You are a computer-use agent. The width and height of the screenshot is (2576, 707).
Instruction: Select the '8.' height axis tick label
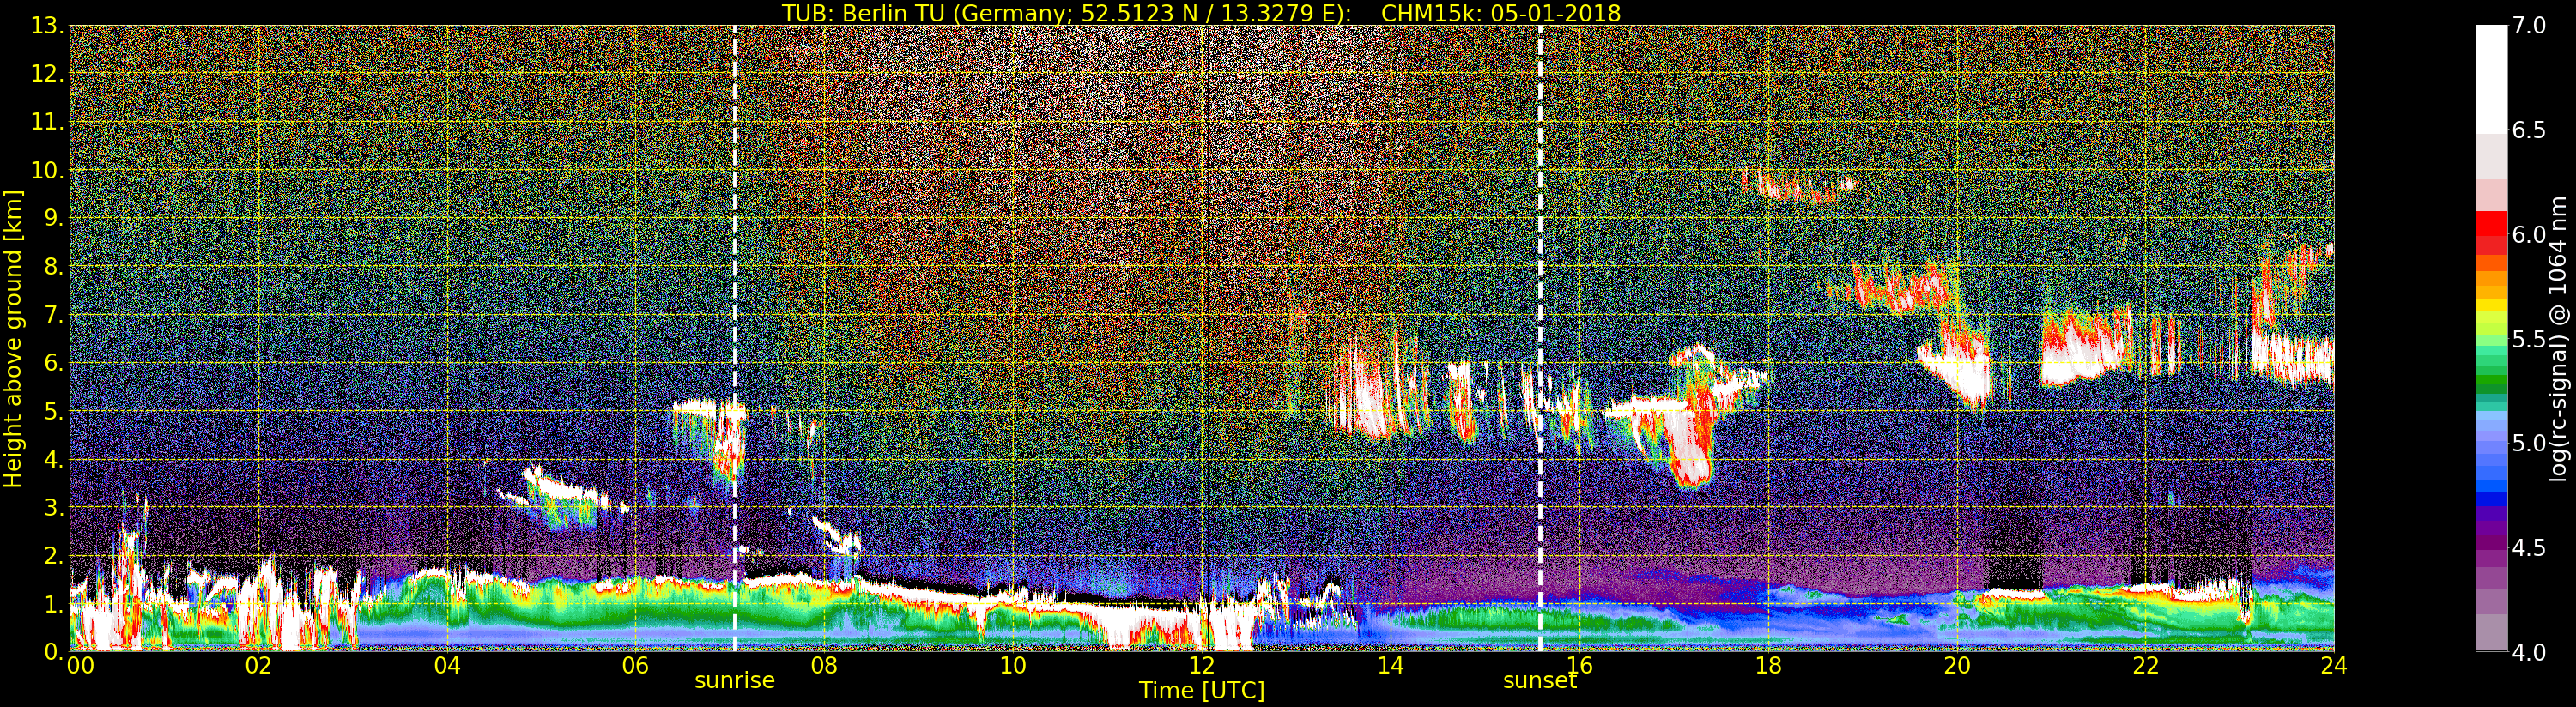[54, 267]
